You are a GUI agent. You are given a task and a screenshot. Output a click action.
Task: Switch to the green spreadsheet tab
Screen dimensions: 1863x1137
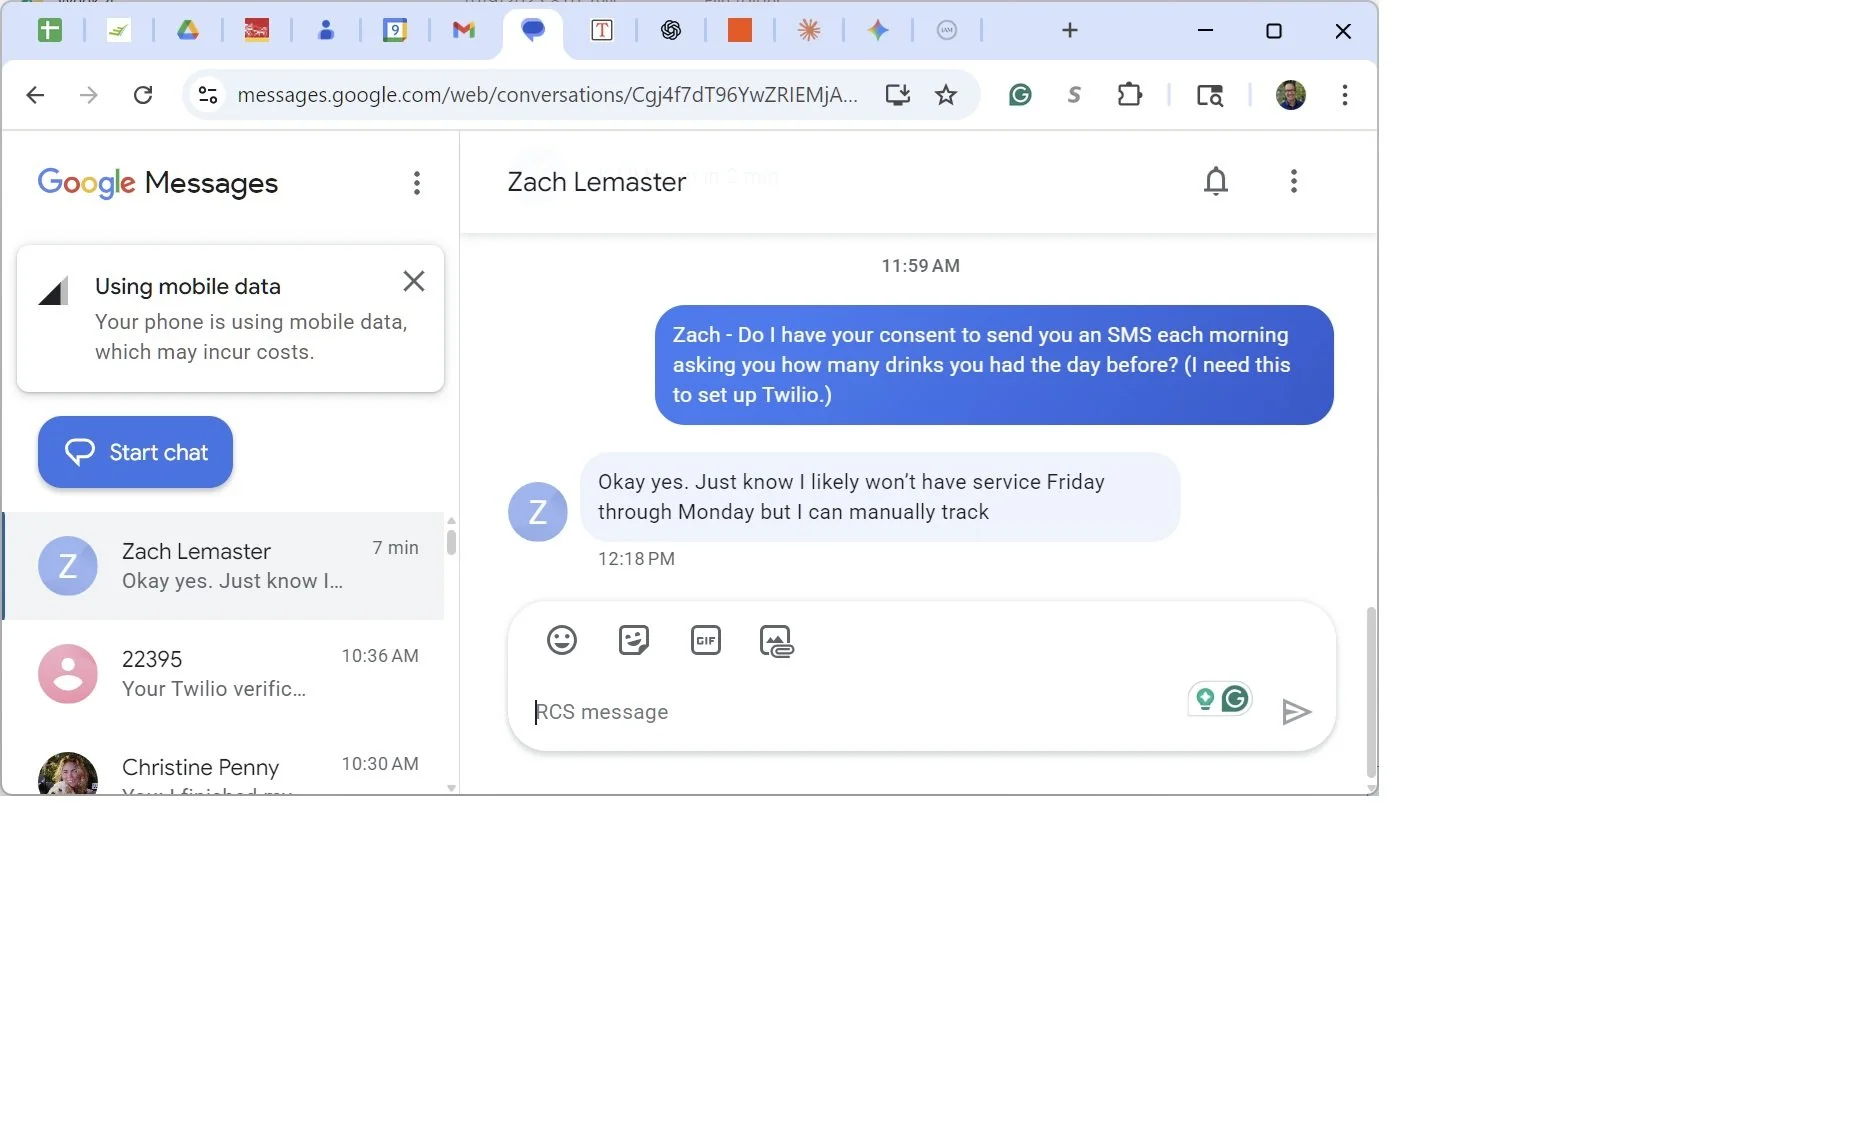[50, 31]
